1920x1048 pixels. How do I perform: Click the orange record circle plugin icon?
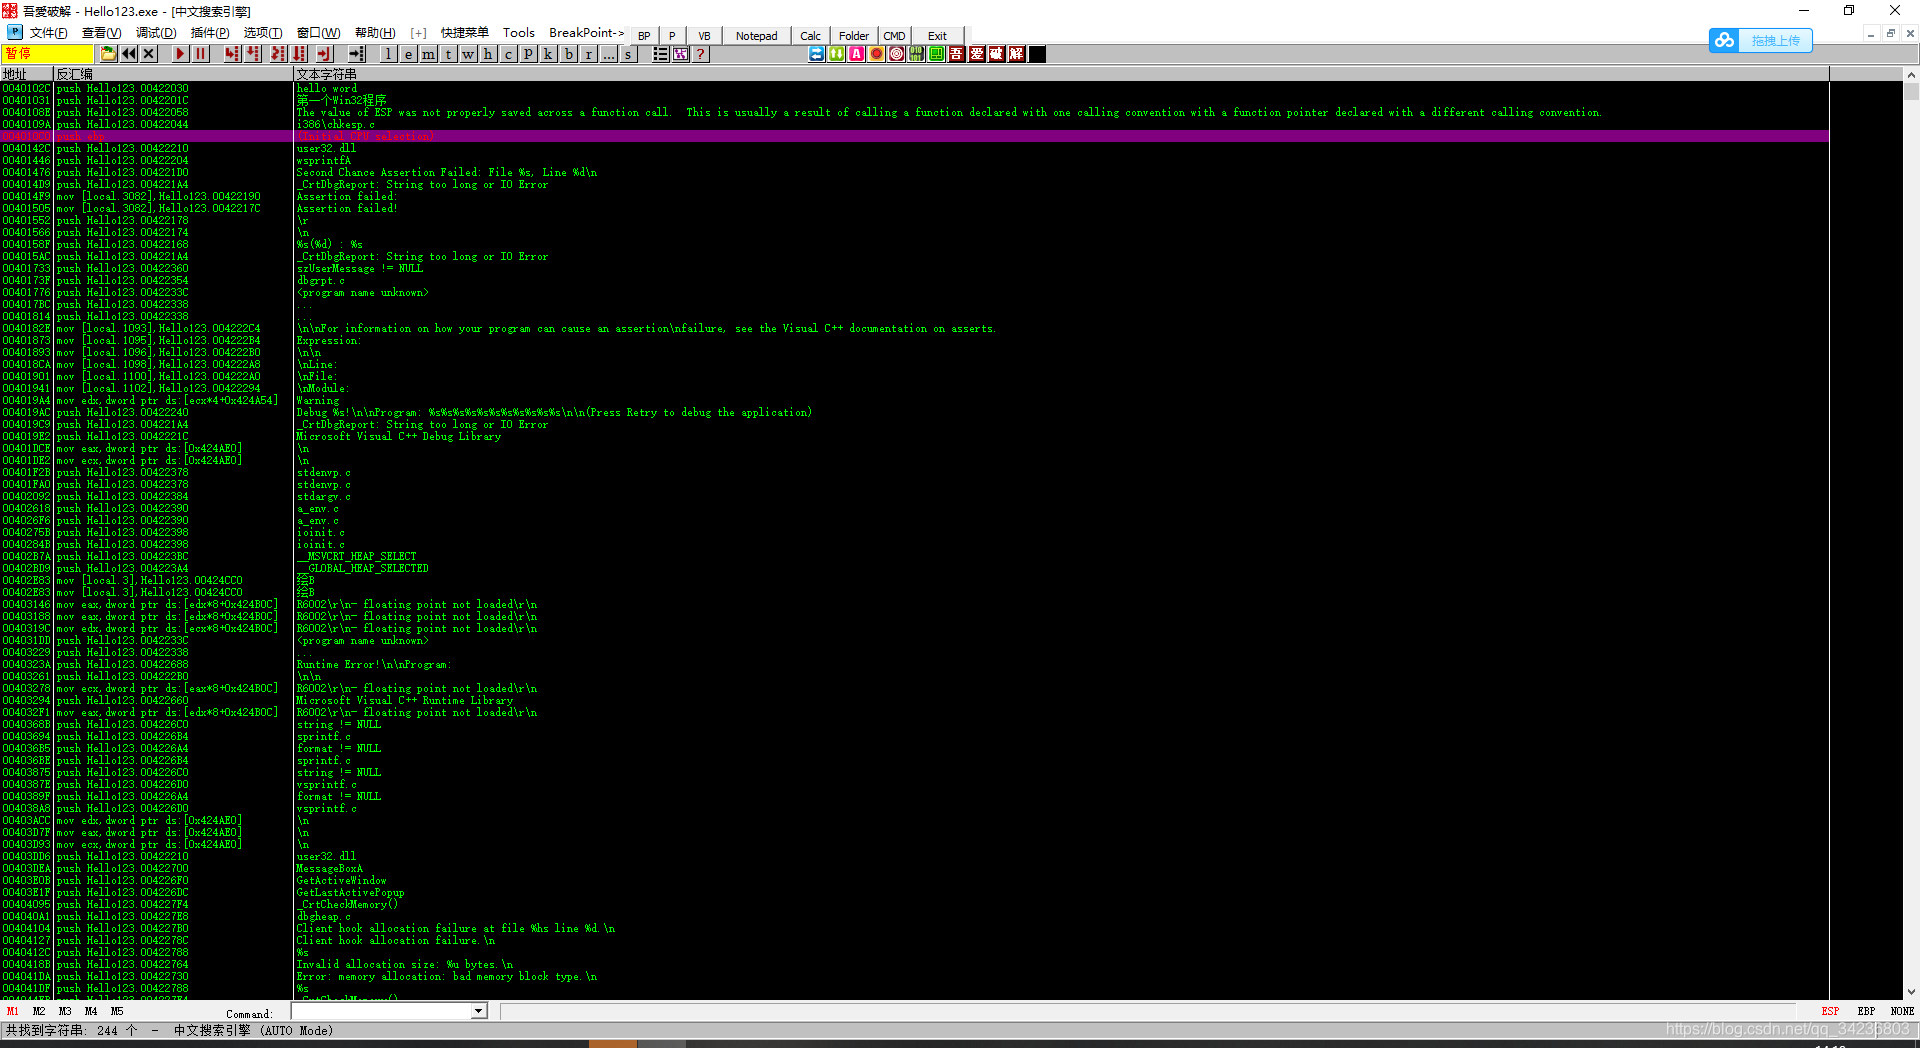pyautogui.click(x=877, y=54)
